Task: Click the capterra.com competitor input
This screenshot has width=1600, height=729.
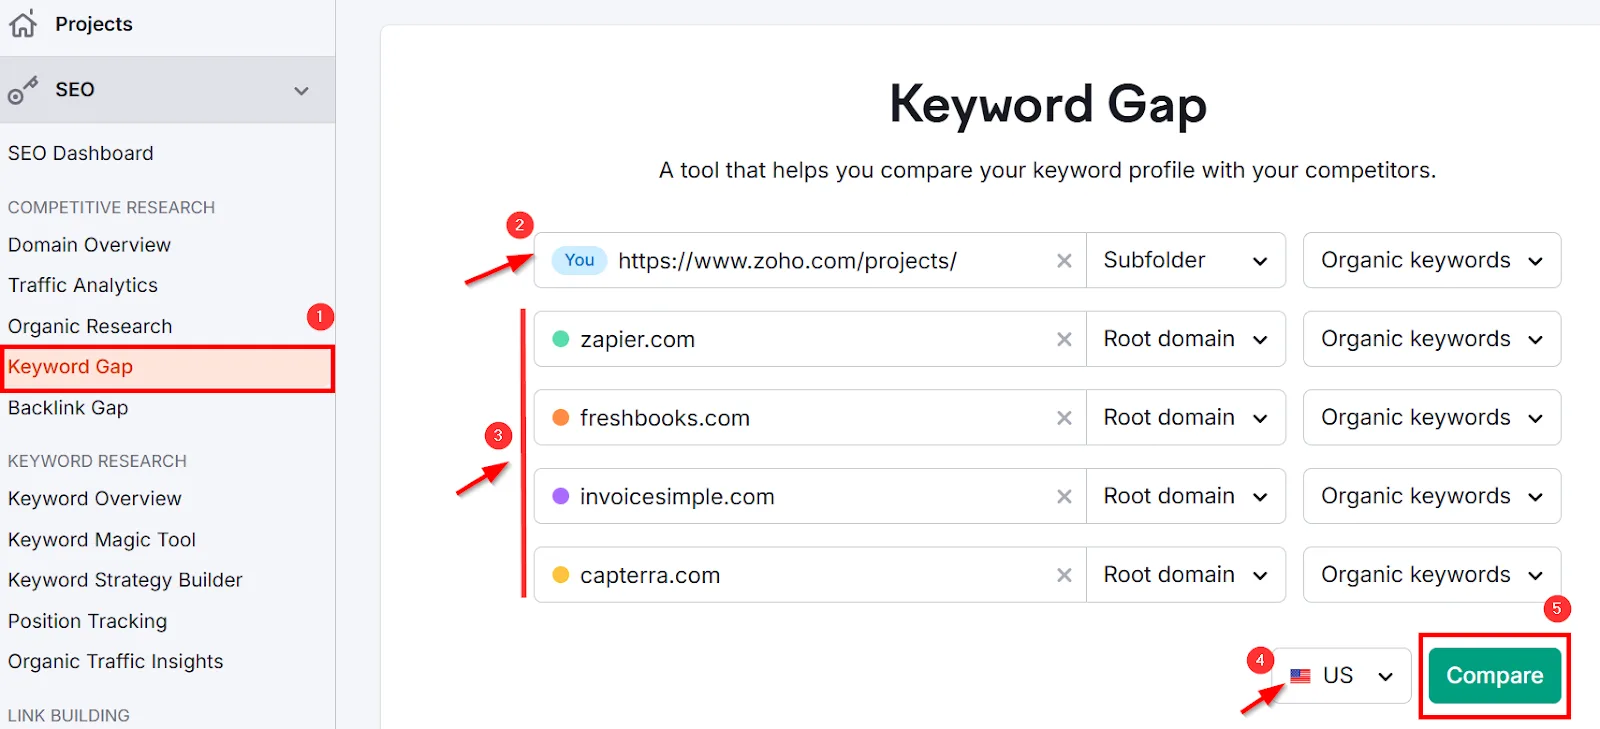Action: point(810,574)
